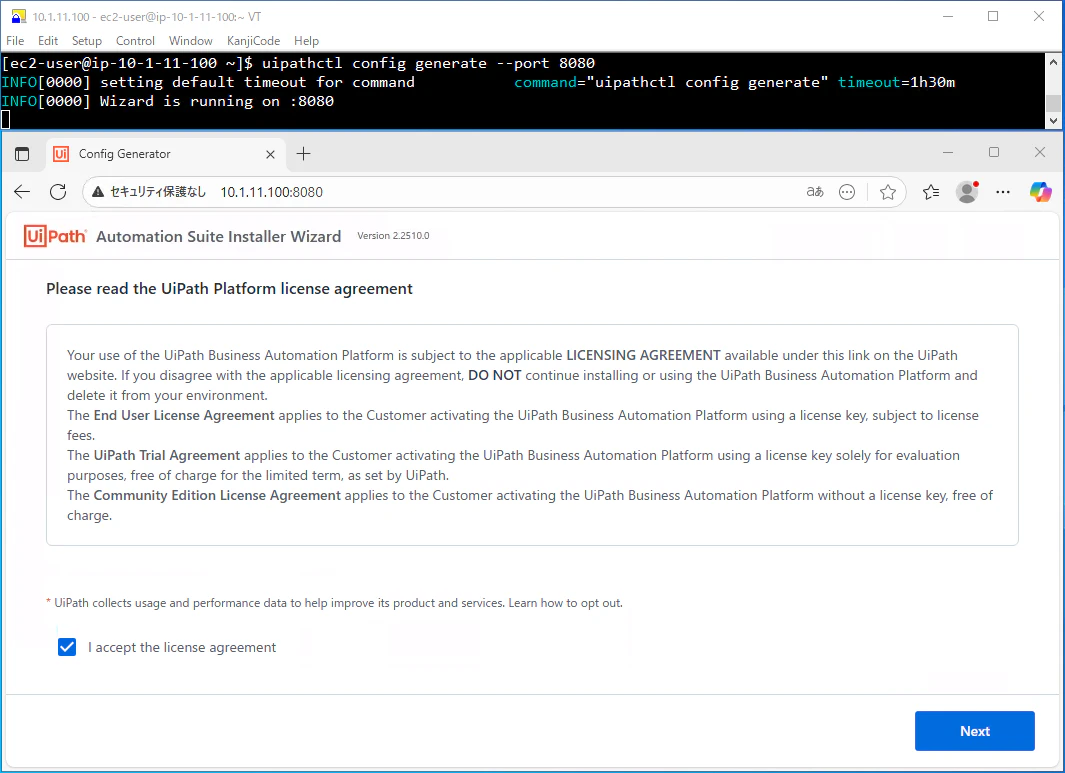Add this page to favorites star

[x=888, y=192]
